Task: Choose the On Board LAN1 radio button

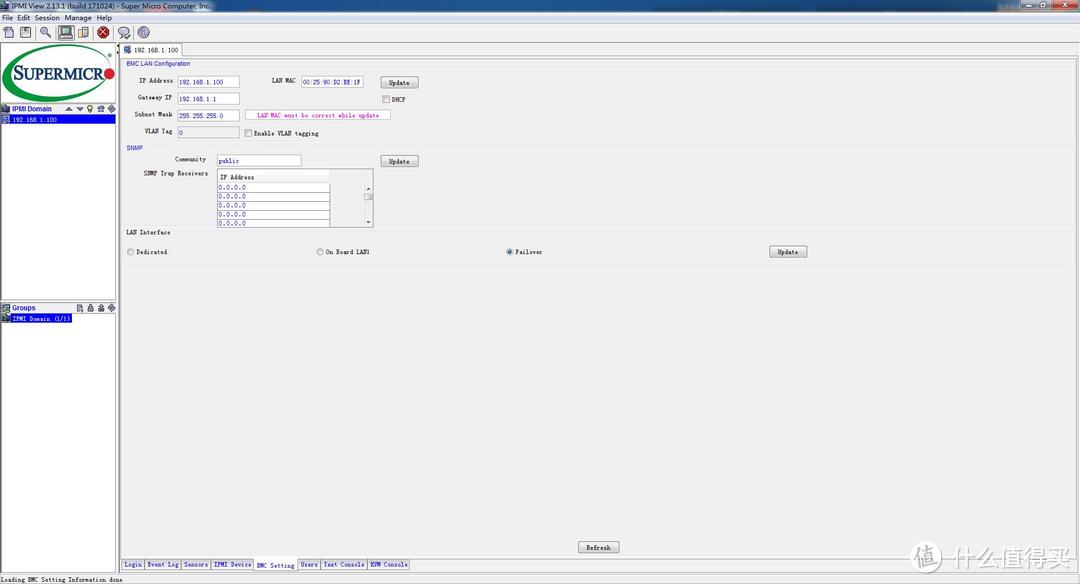Action: tap(320, 252)
